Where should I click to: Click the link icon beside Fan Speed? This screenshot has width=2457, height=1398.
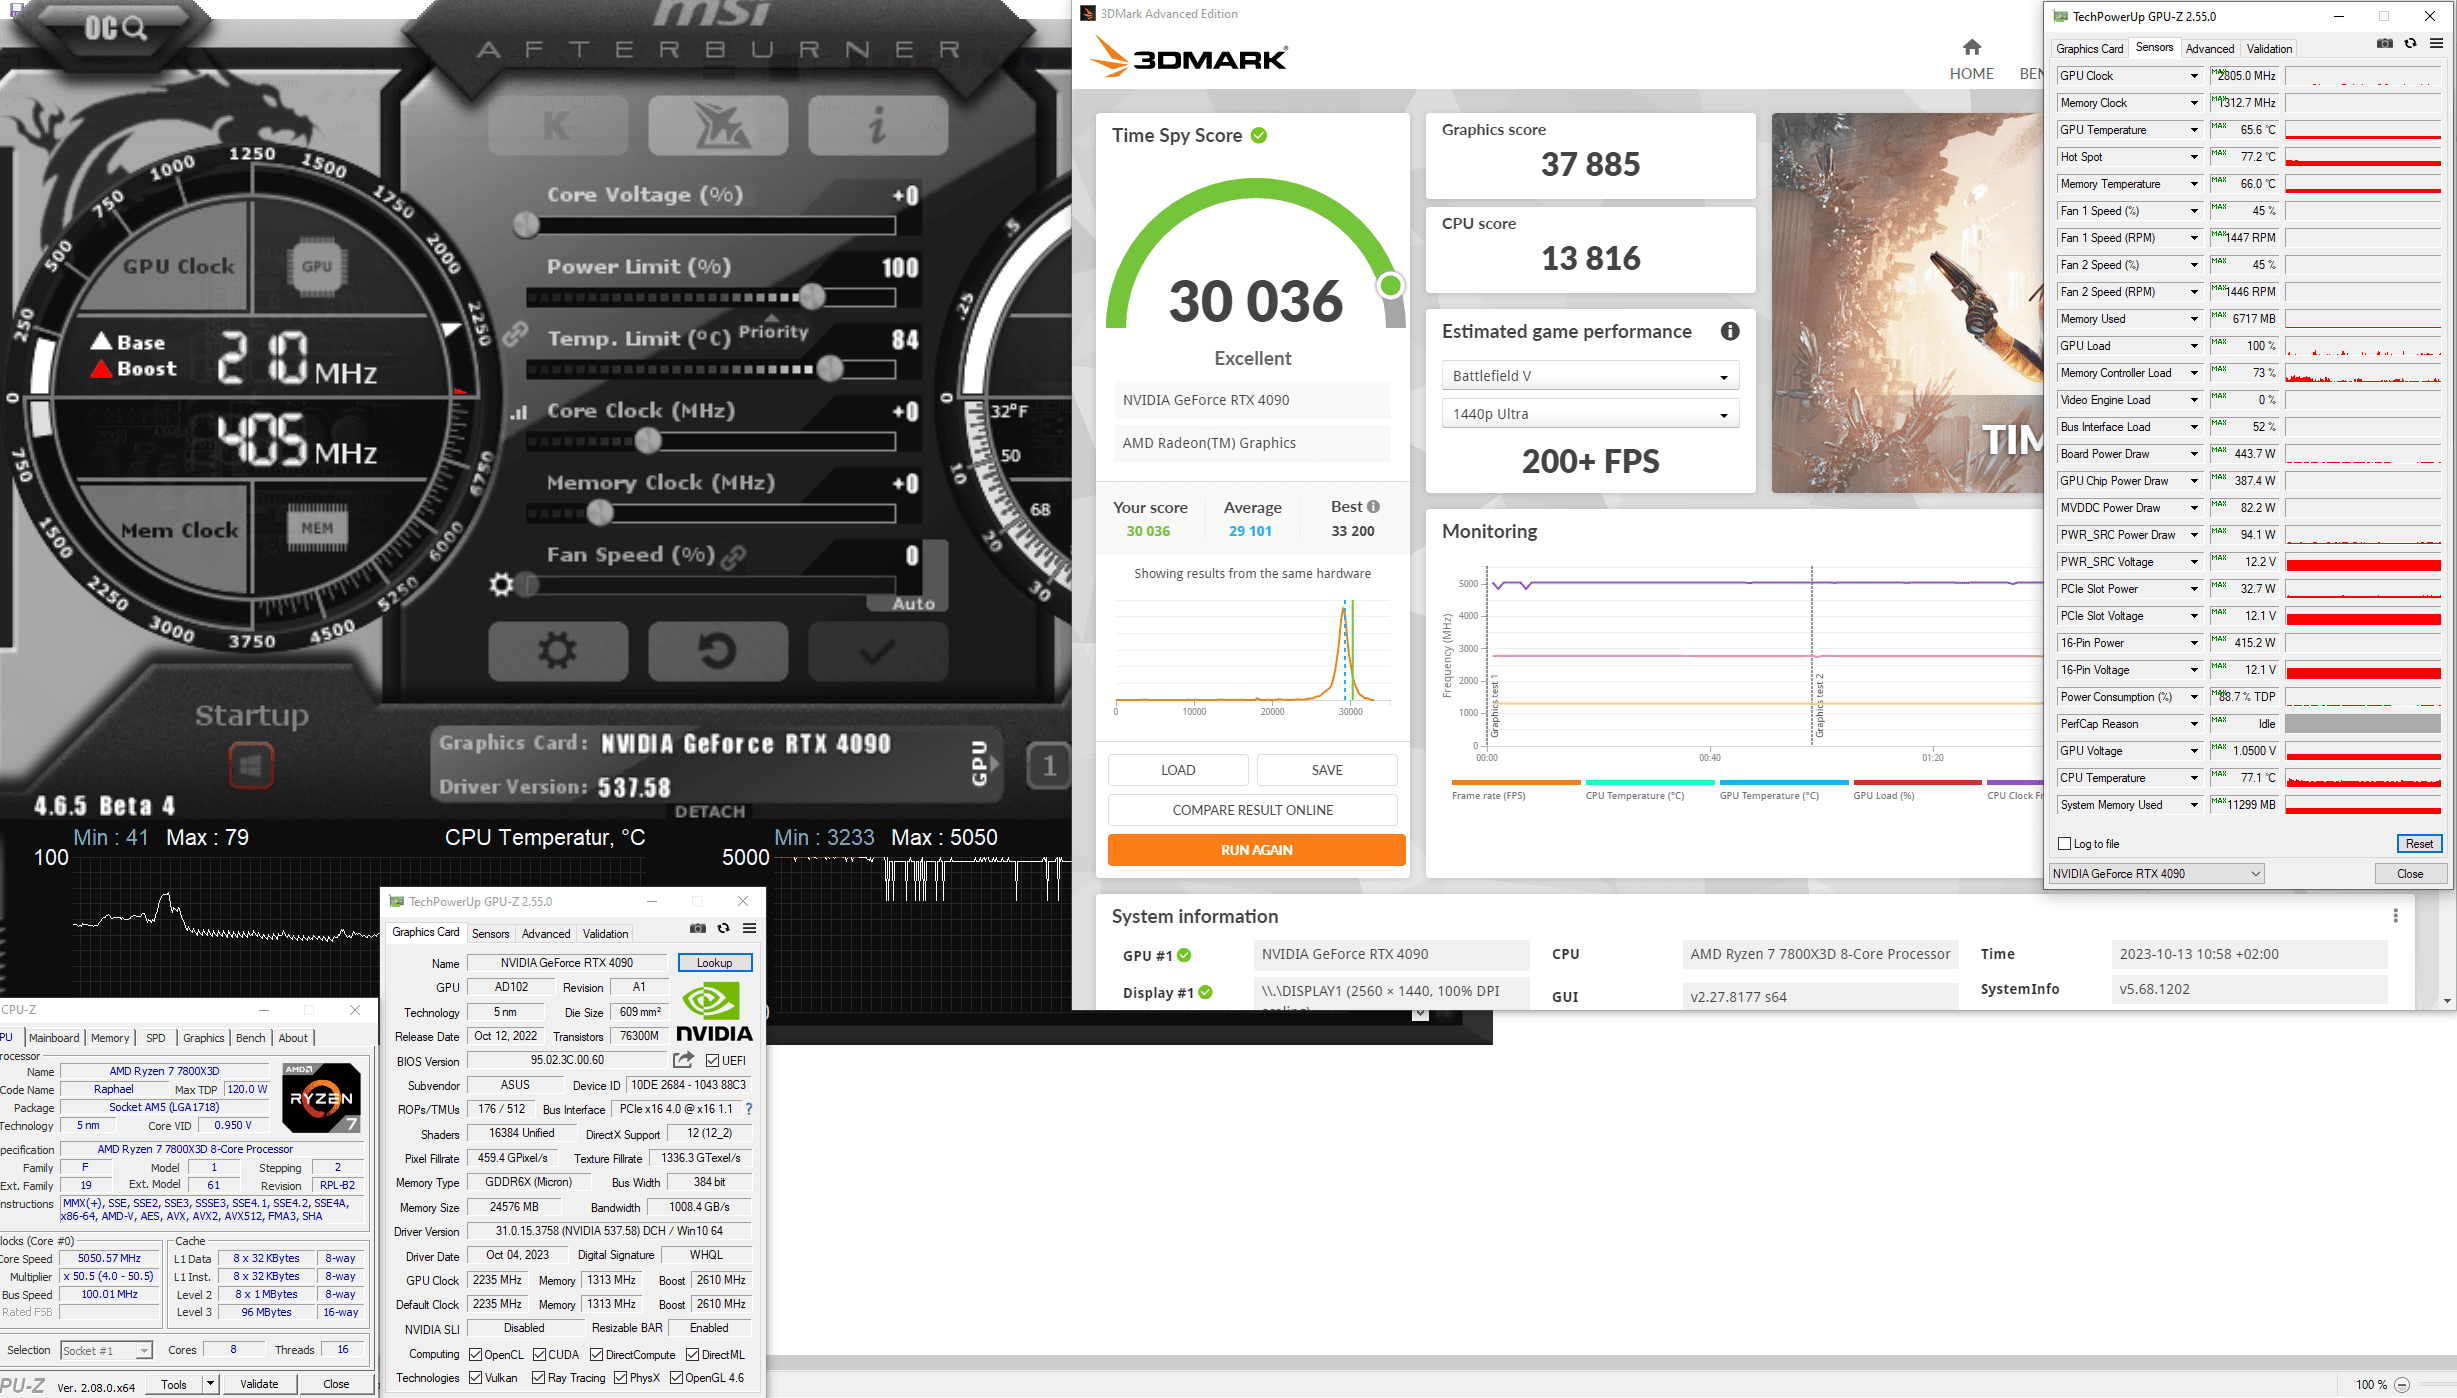pos(733,558)
